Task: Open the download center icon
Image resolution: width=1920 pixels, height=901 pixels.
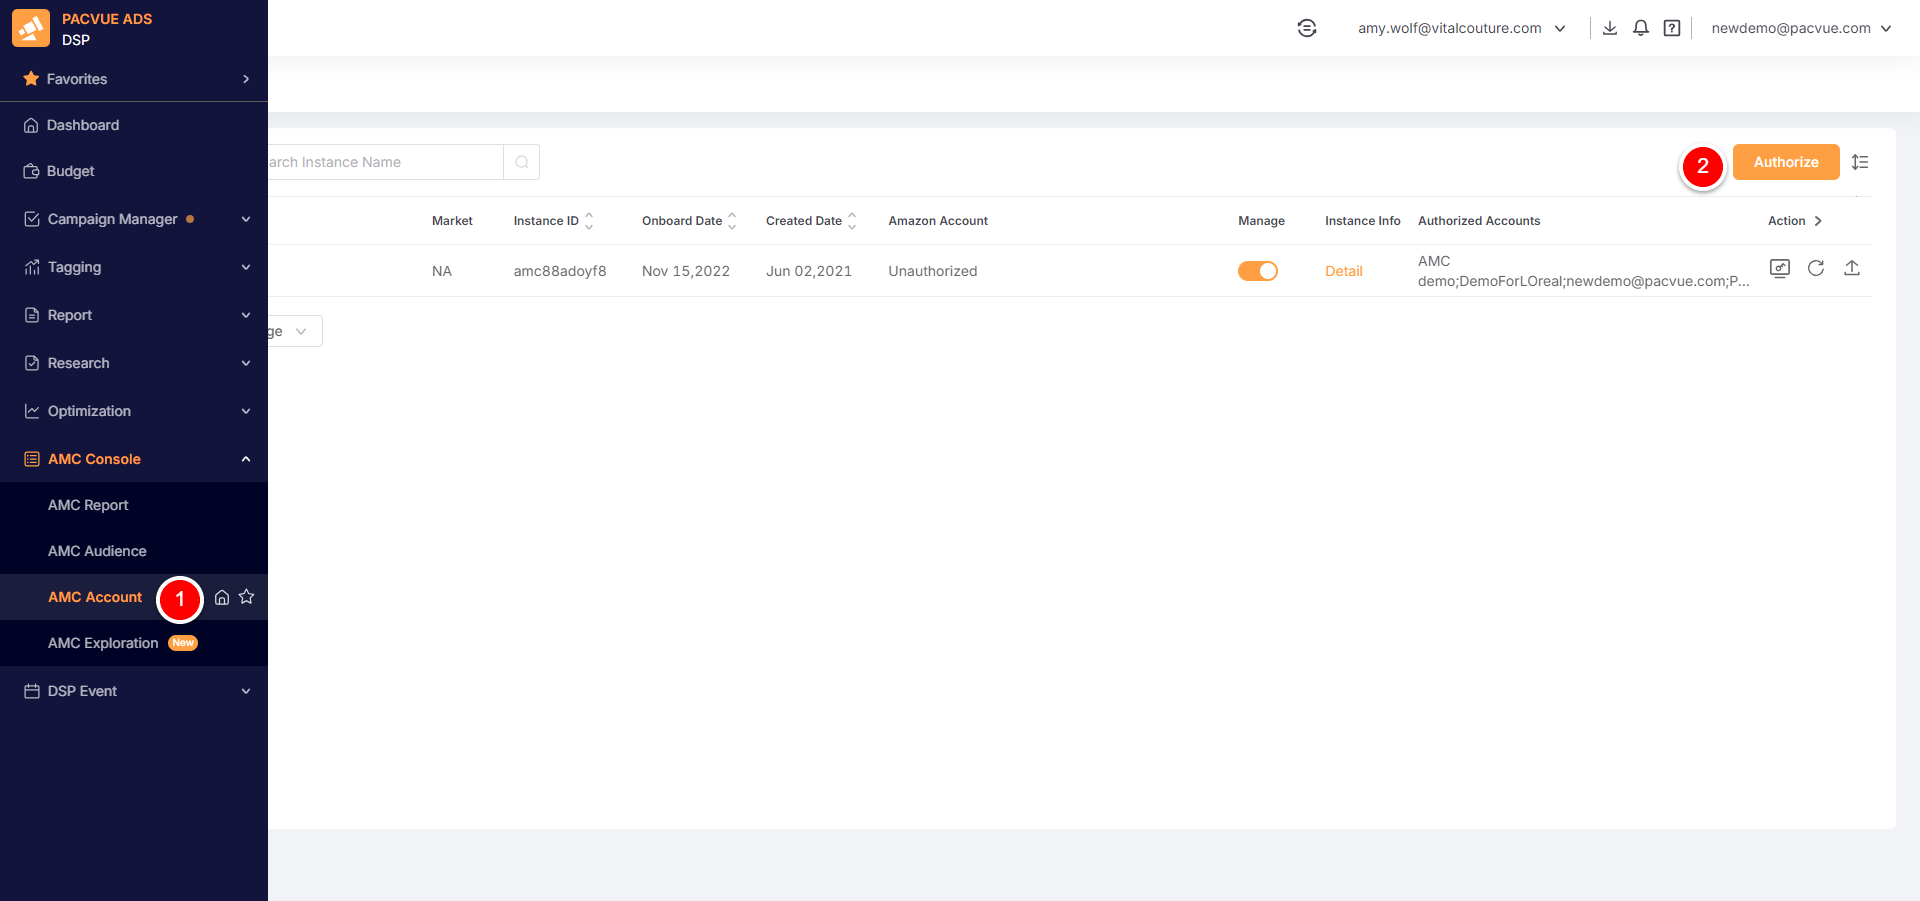Action: click(1610, 28)
